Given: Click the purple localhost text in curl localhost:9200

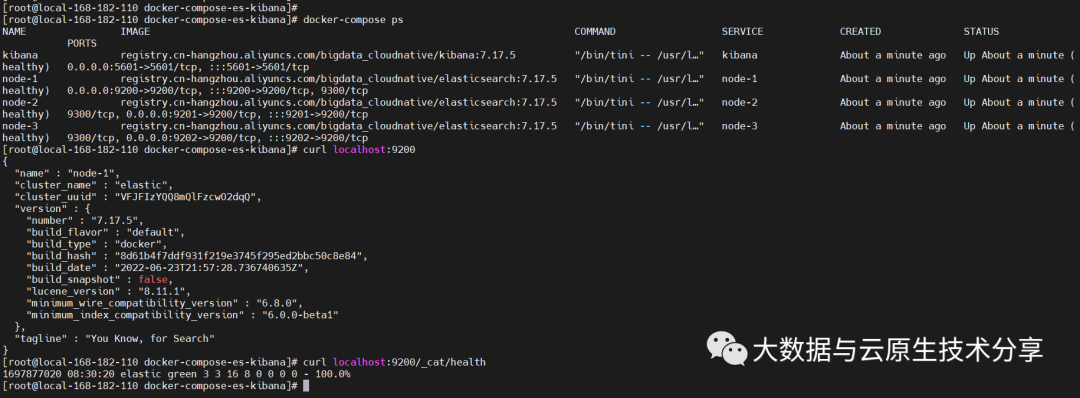Looking at the screenshot, I should 360,149.
